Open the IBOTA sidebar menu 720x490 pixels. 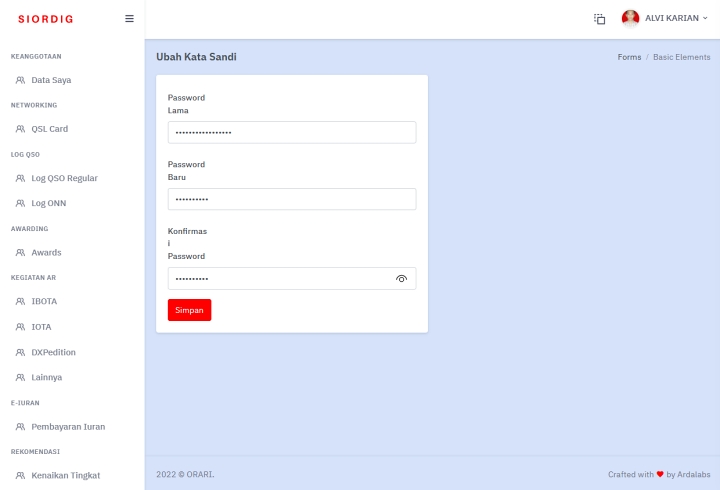tap(44, 301)
